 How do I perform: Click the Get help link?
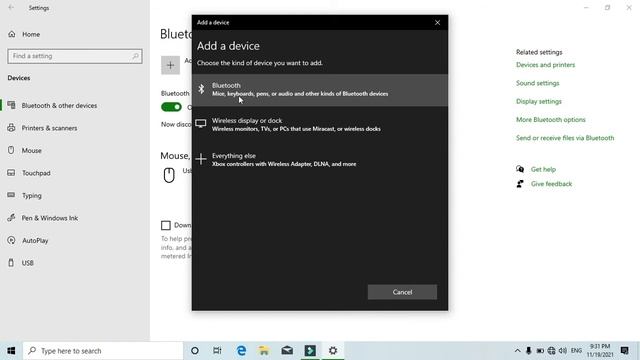coord(543,169)
